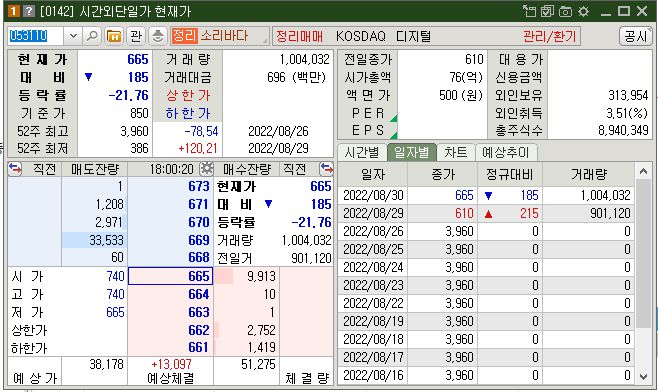This screenshot has height=392, width=658.
Task: Click the 거래량 column header in daily table
Action: (x=589, y=174)
